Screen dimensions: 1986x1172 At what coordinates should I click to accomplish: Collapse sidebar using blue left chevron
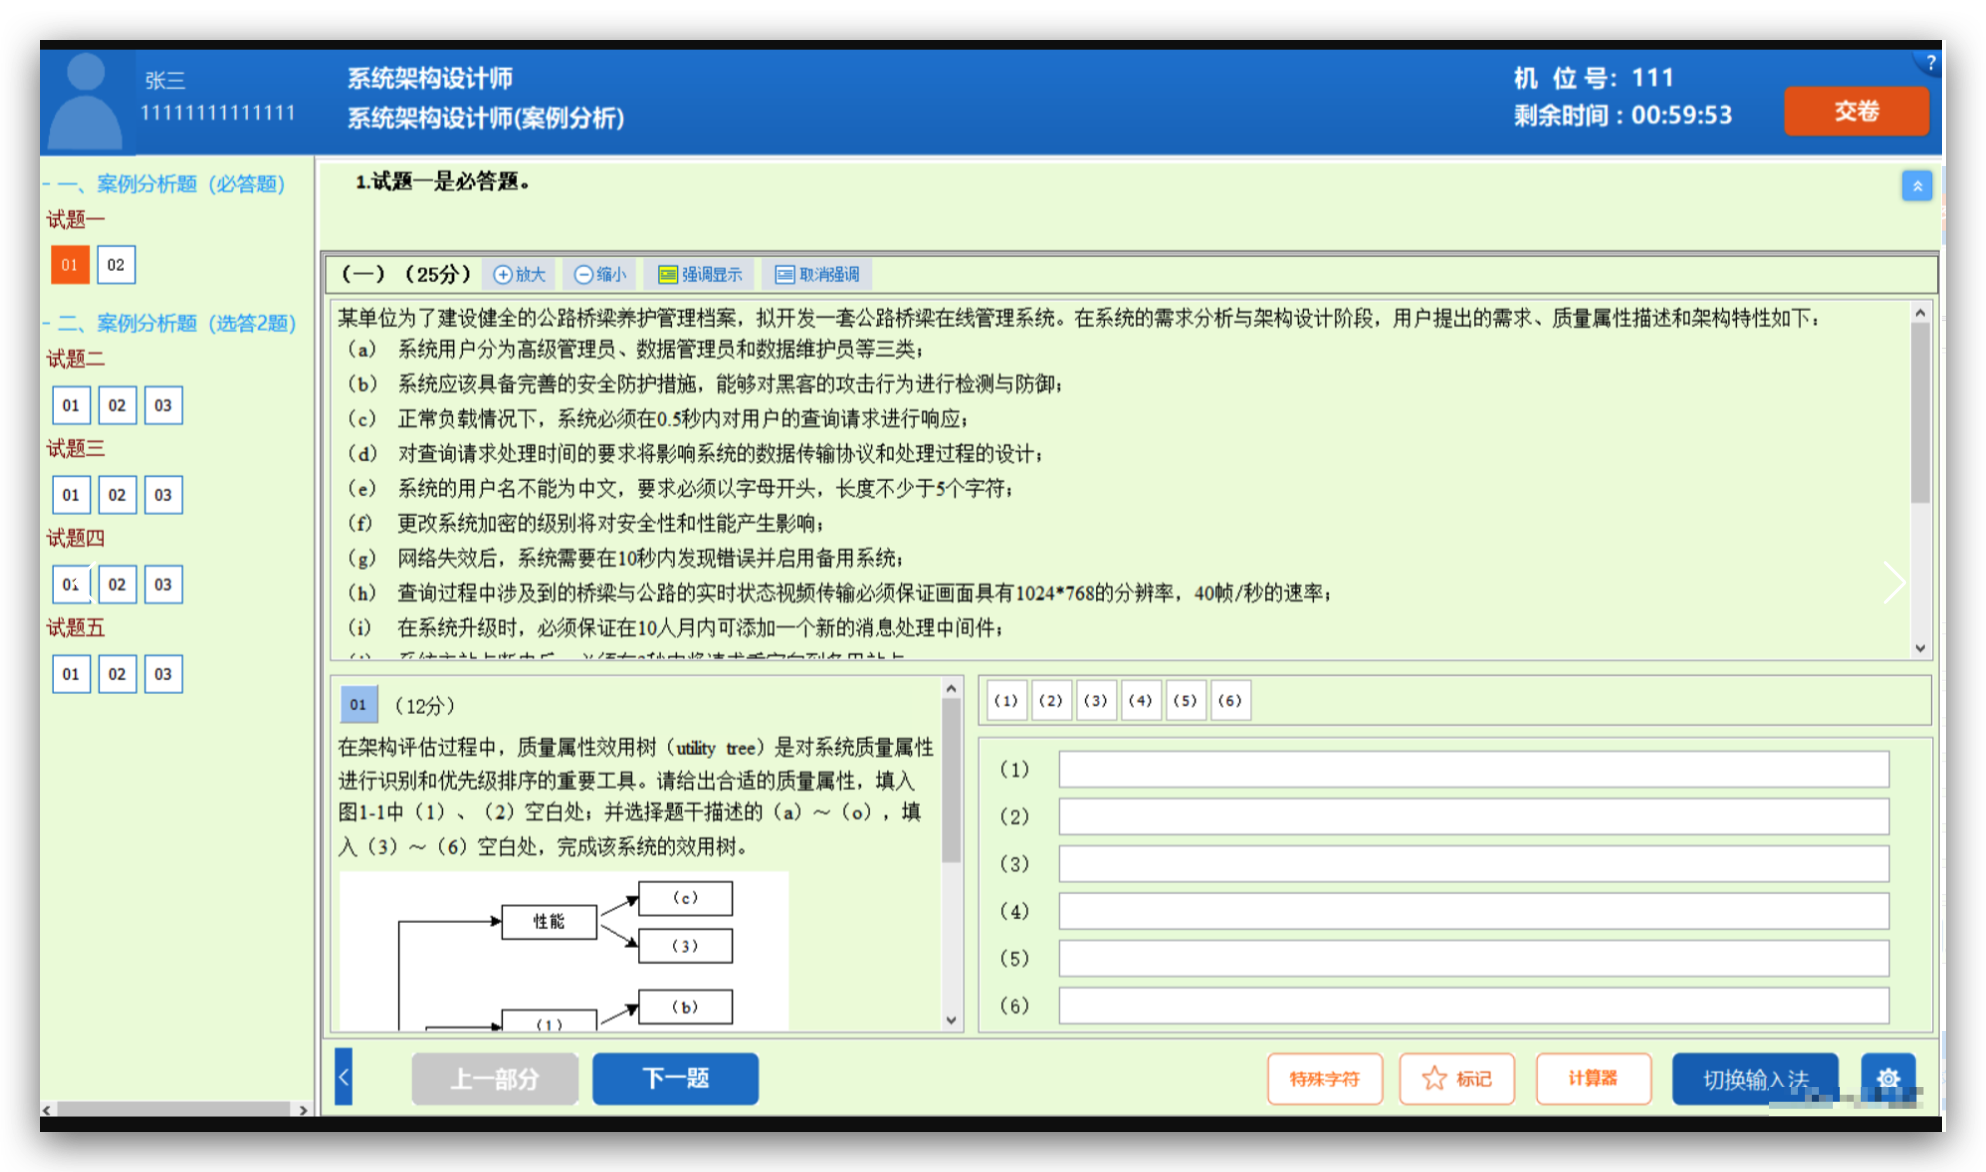pyautogui.click(x=343, y=1077)
